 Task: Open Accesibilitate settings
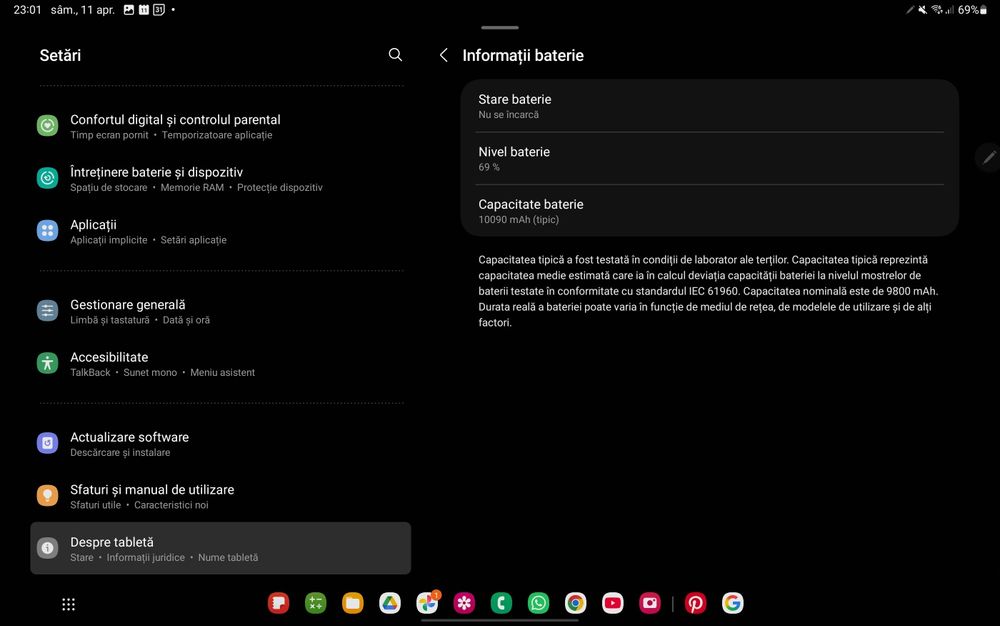pyautogui.click(x=221, y=363)
